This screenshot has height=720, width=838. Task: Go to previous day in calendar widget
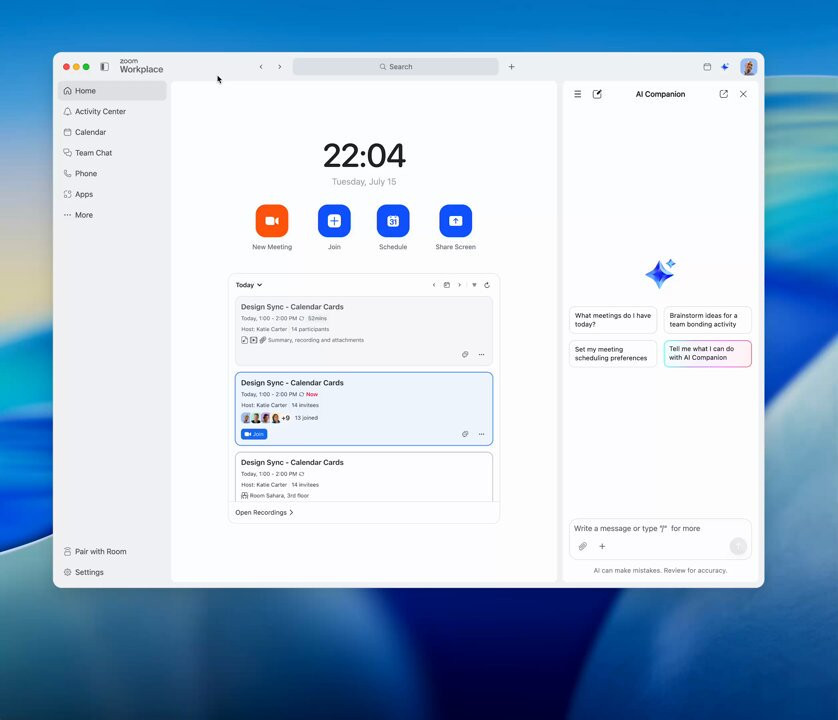click(433, 285)
